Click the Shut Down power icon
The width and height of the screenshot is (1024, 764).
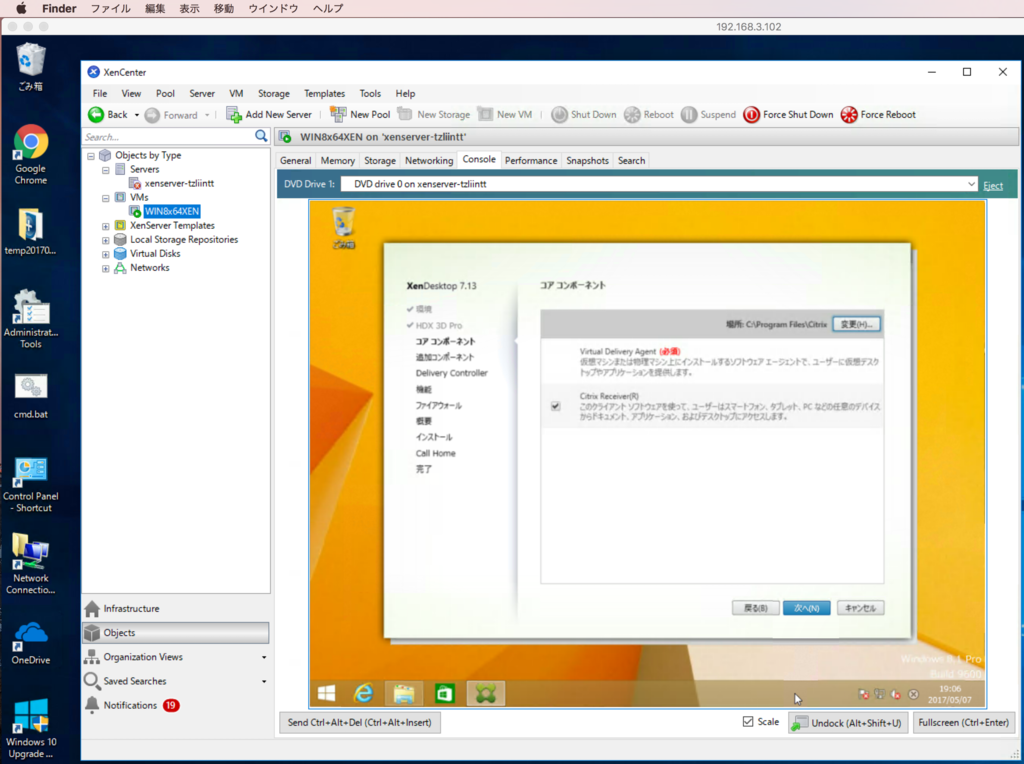coord(559,115)
